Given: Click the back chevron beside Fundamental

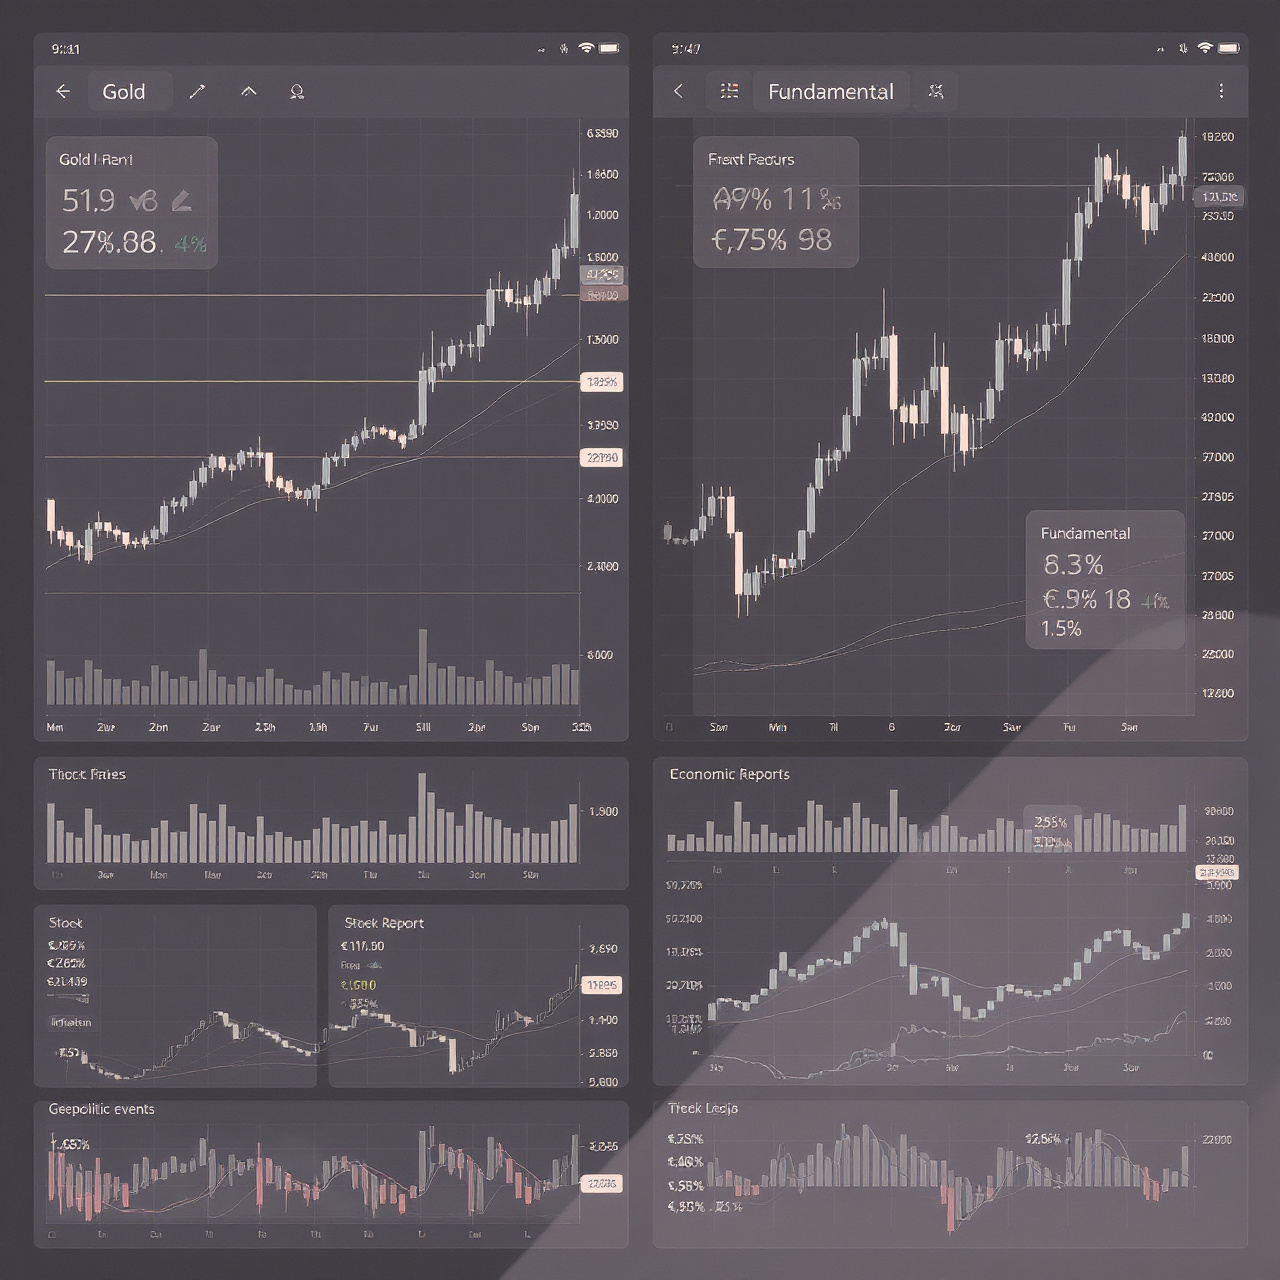Looking at the screenshot, I should [x=679, y=92].
